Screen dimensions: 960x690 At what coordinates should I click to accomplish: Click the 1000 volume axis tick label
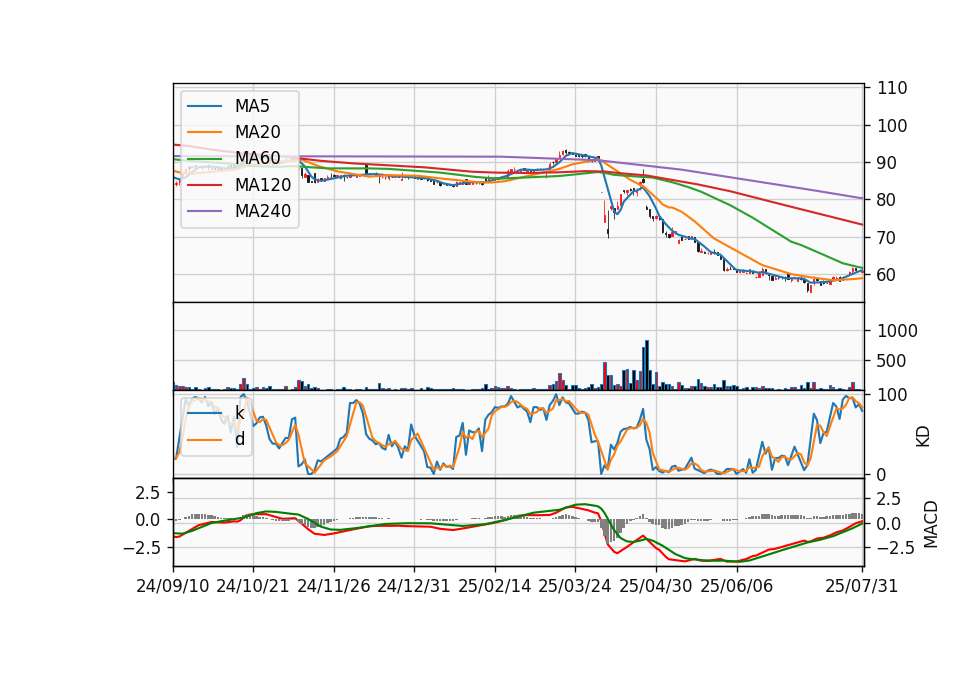point(898,331)
